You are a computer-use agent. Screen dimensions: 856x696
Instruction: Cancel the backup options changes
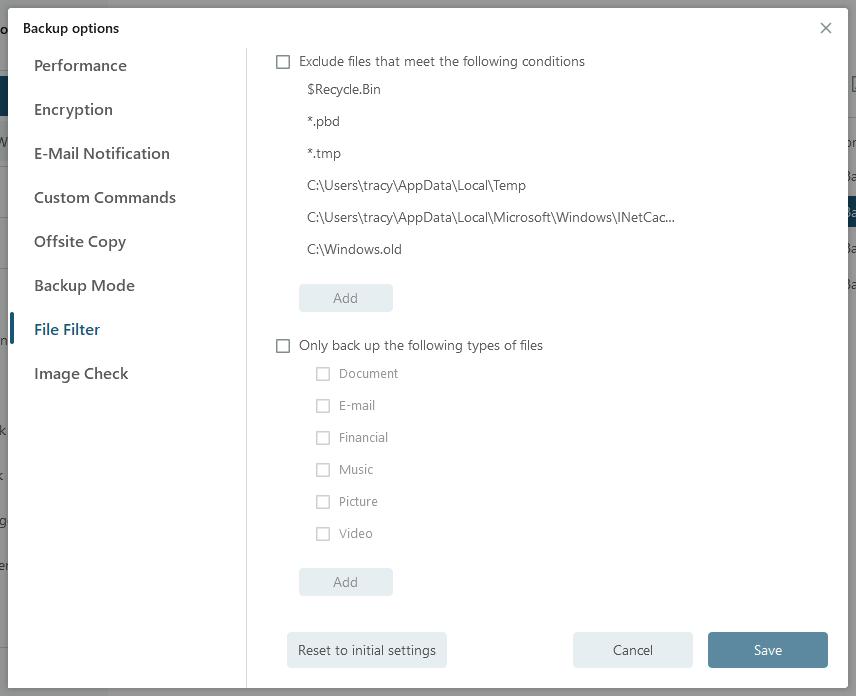click(632, 650)
